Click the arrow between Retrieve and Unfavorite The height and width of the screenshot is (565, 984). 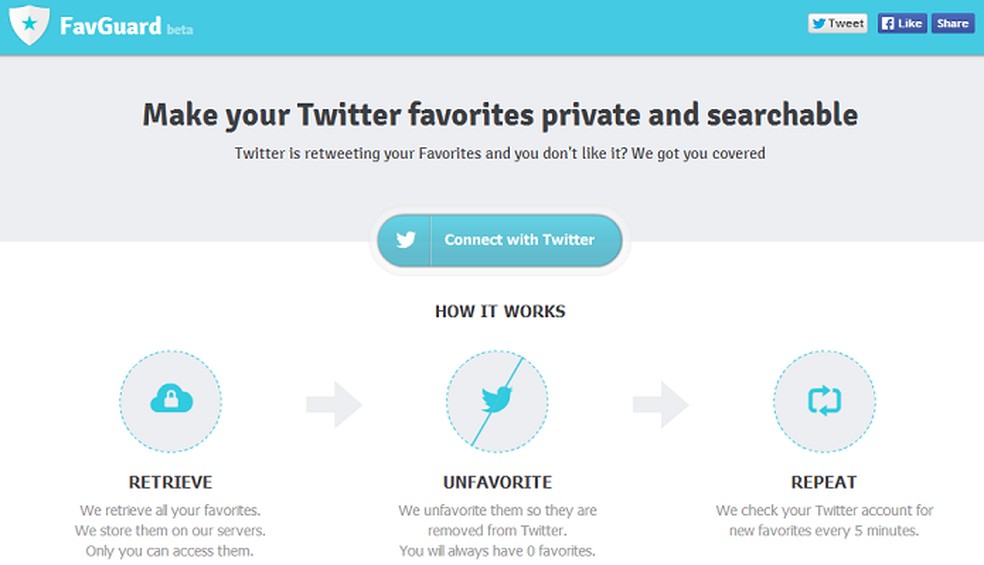pyautogui.click(x=333, y=404)
